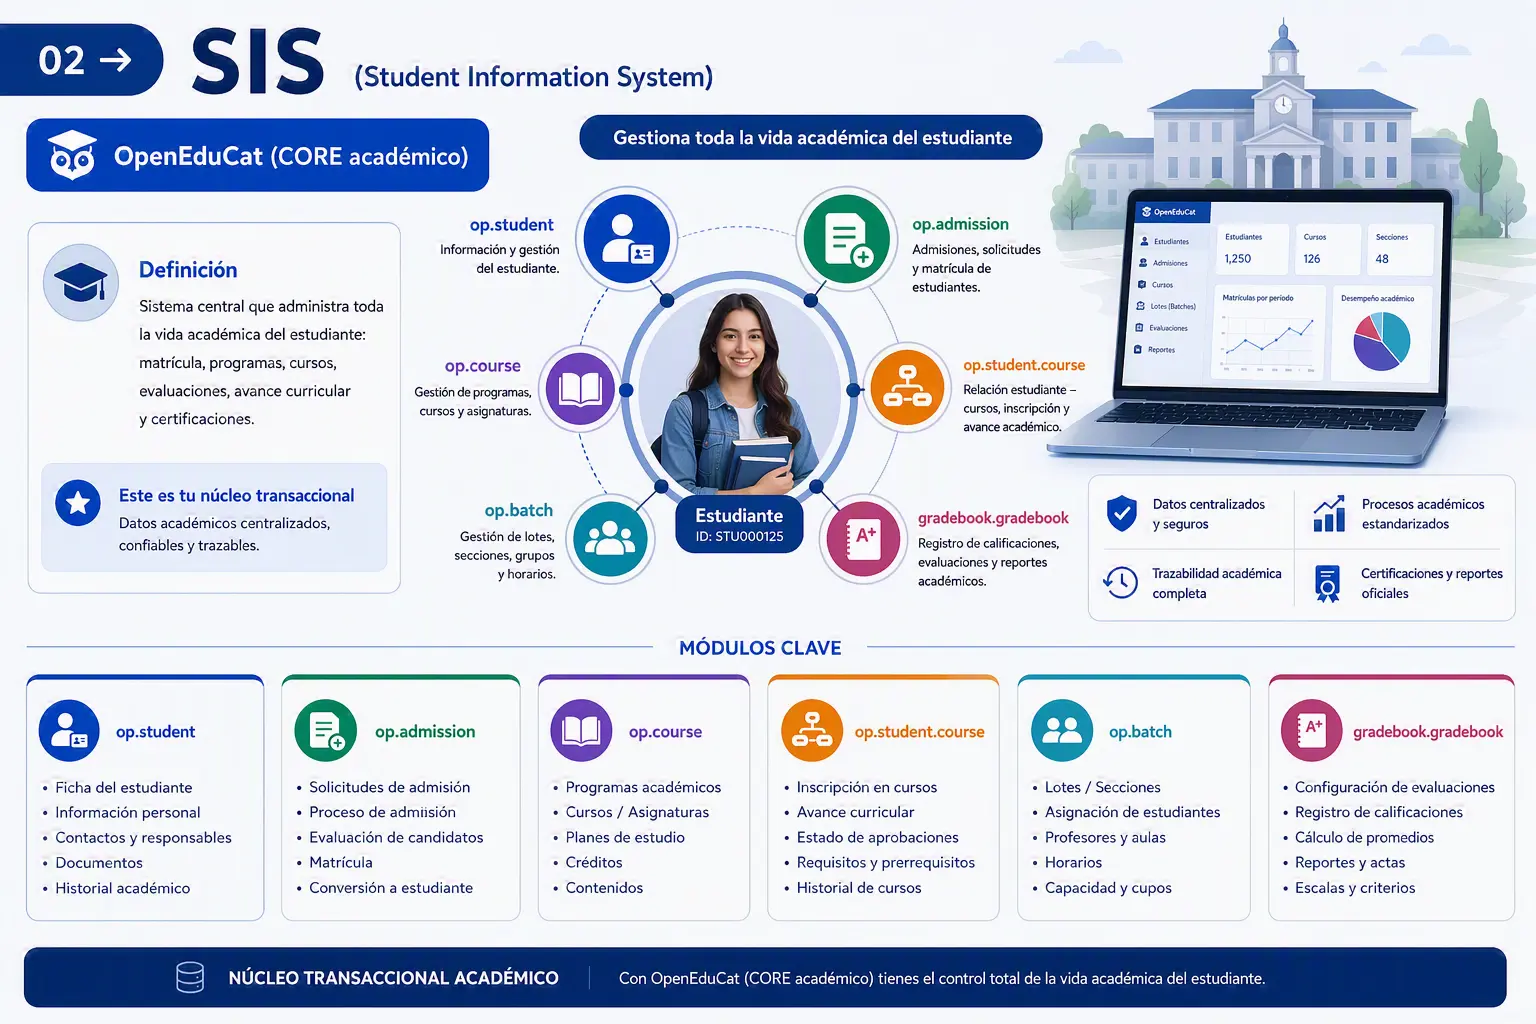
Task: Click the 'Gestiona toda la vida académica' banner
Action: pos(811,138)
